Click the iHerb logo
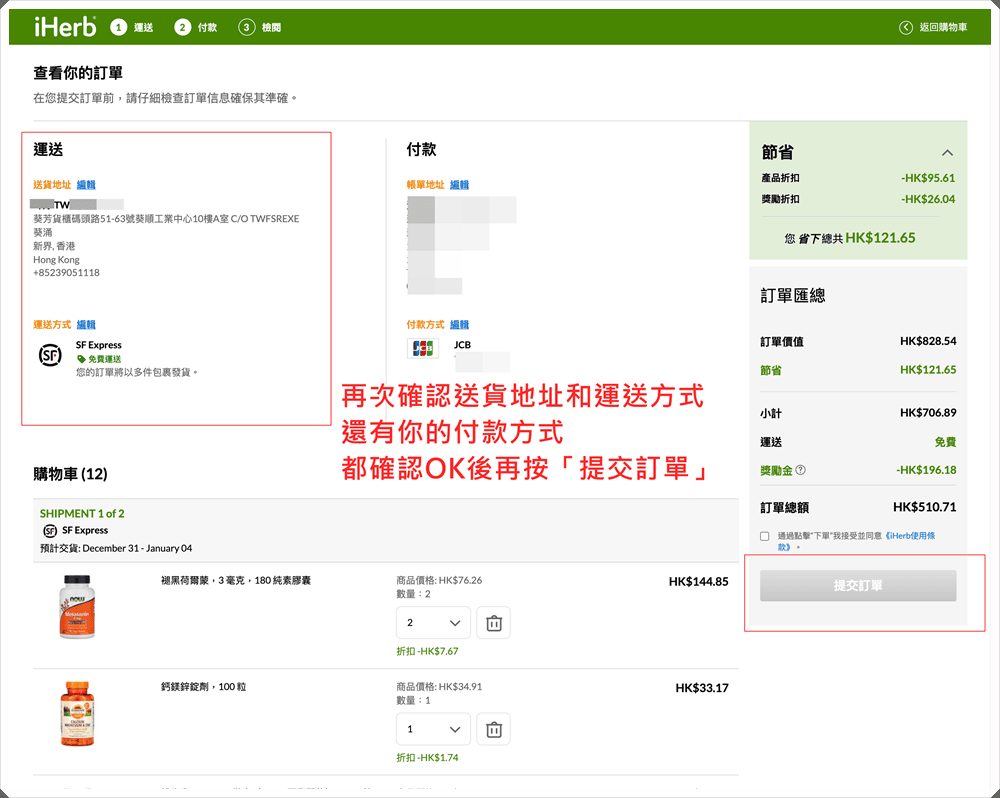 65,27
